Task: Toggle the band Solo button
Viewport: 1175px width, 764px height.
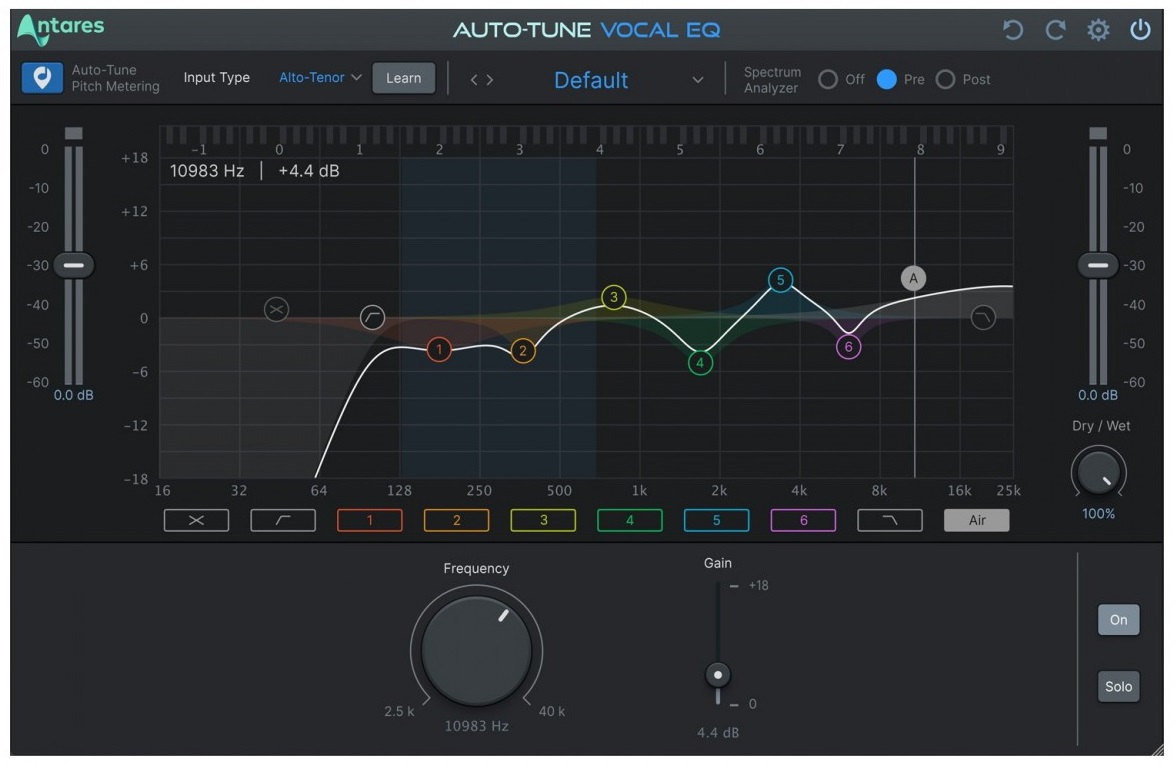Action: (1118, 686)
